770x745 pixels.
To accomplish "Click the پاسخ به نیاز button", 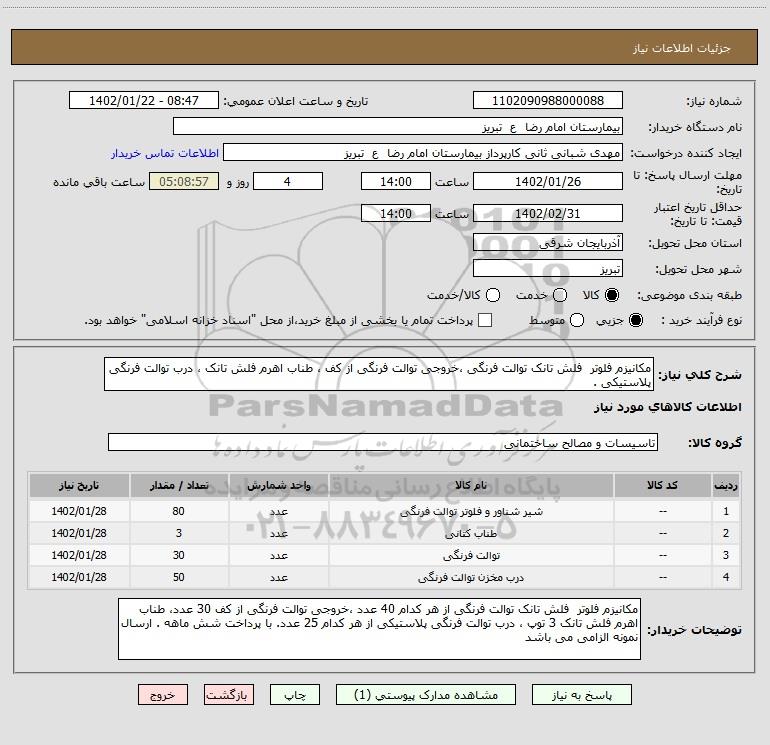I will coord(581,695).
